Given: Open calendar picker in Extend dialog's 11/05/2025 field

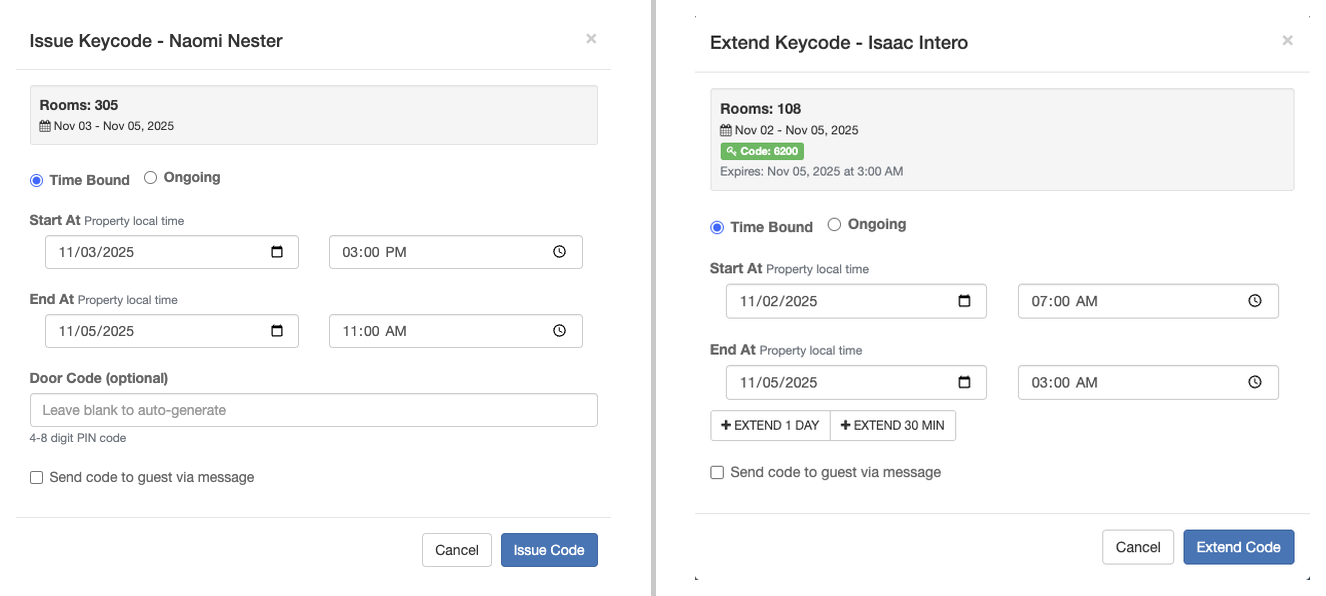Looking at the screenshot, I should point(964,382).
